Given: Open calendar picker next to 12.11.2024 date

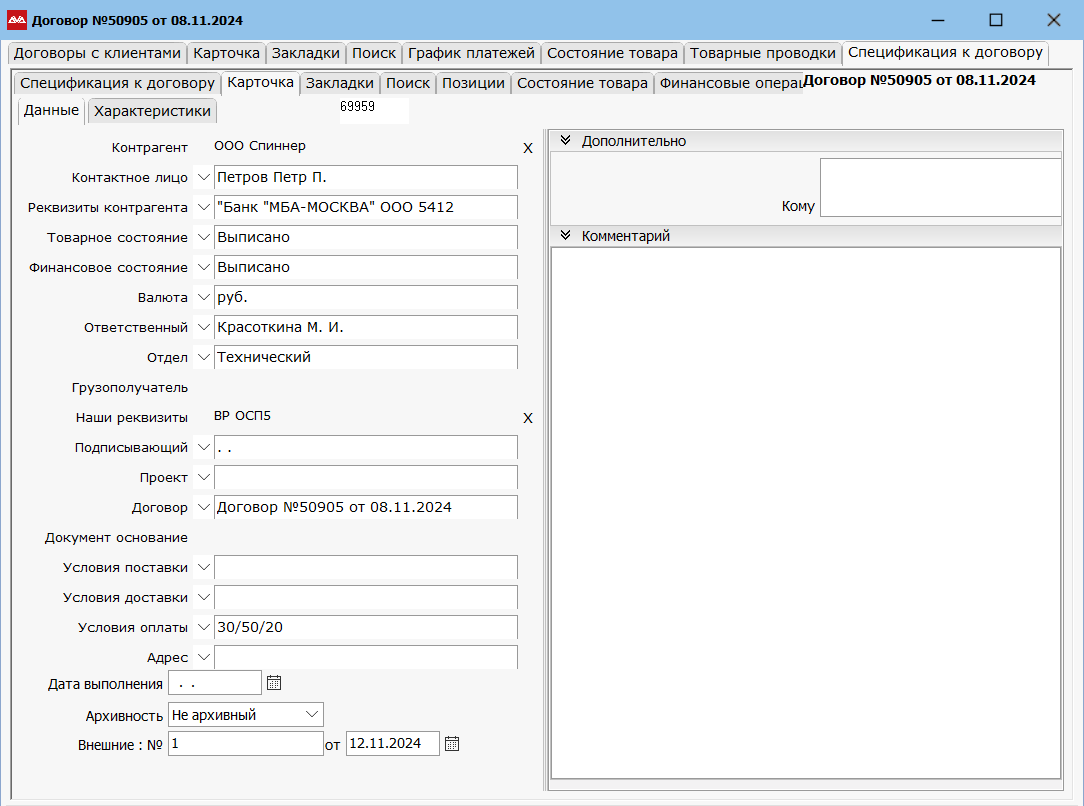Looking at the screenshot, I should tap(451, 744).
